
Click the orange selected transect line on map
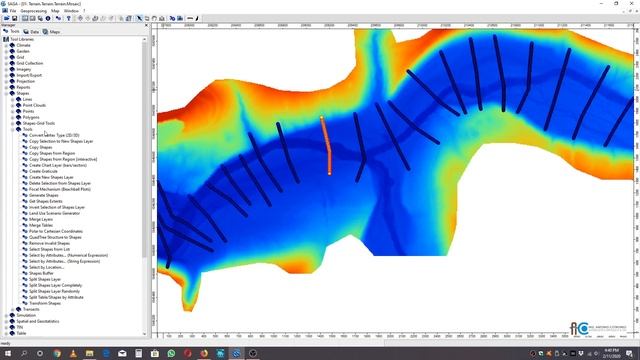(x=328, y=147)
